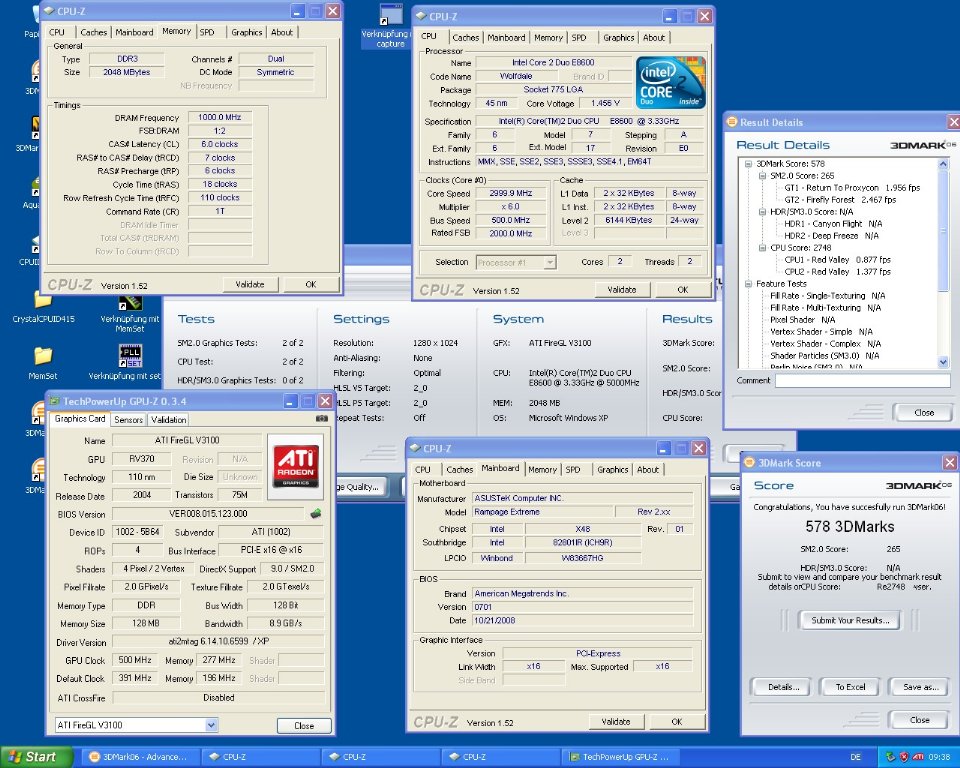Click the Comment input field
The image size is (960, 768).
(862, 380)
